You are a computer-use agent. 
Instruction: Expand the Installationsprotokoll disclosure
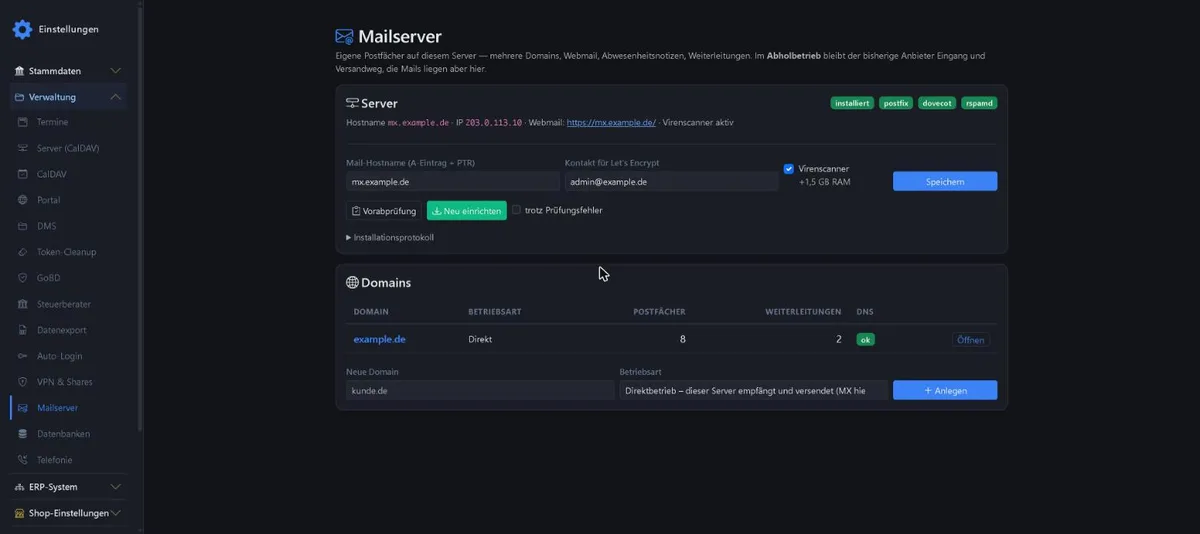click(x=390, y=238)
